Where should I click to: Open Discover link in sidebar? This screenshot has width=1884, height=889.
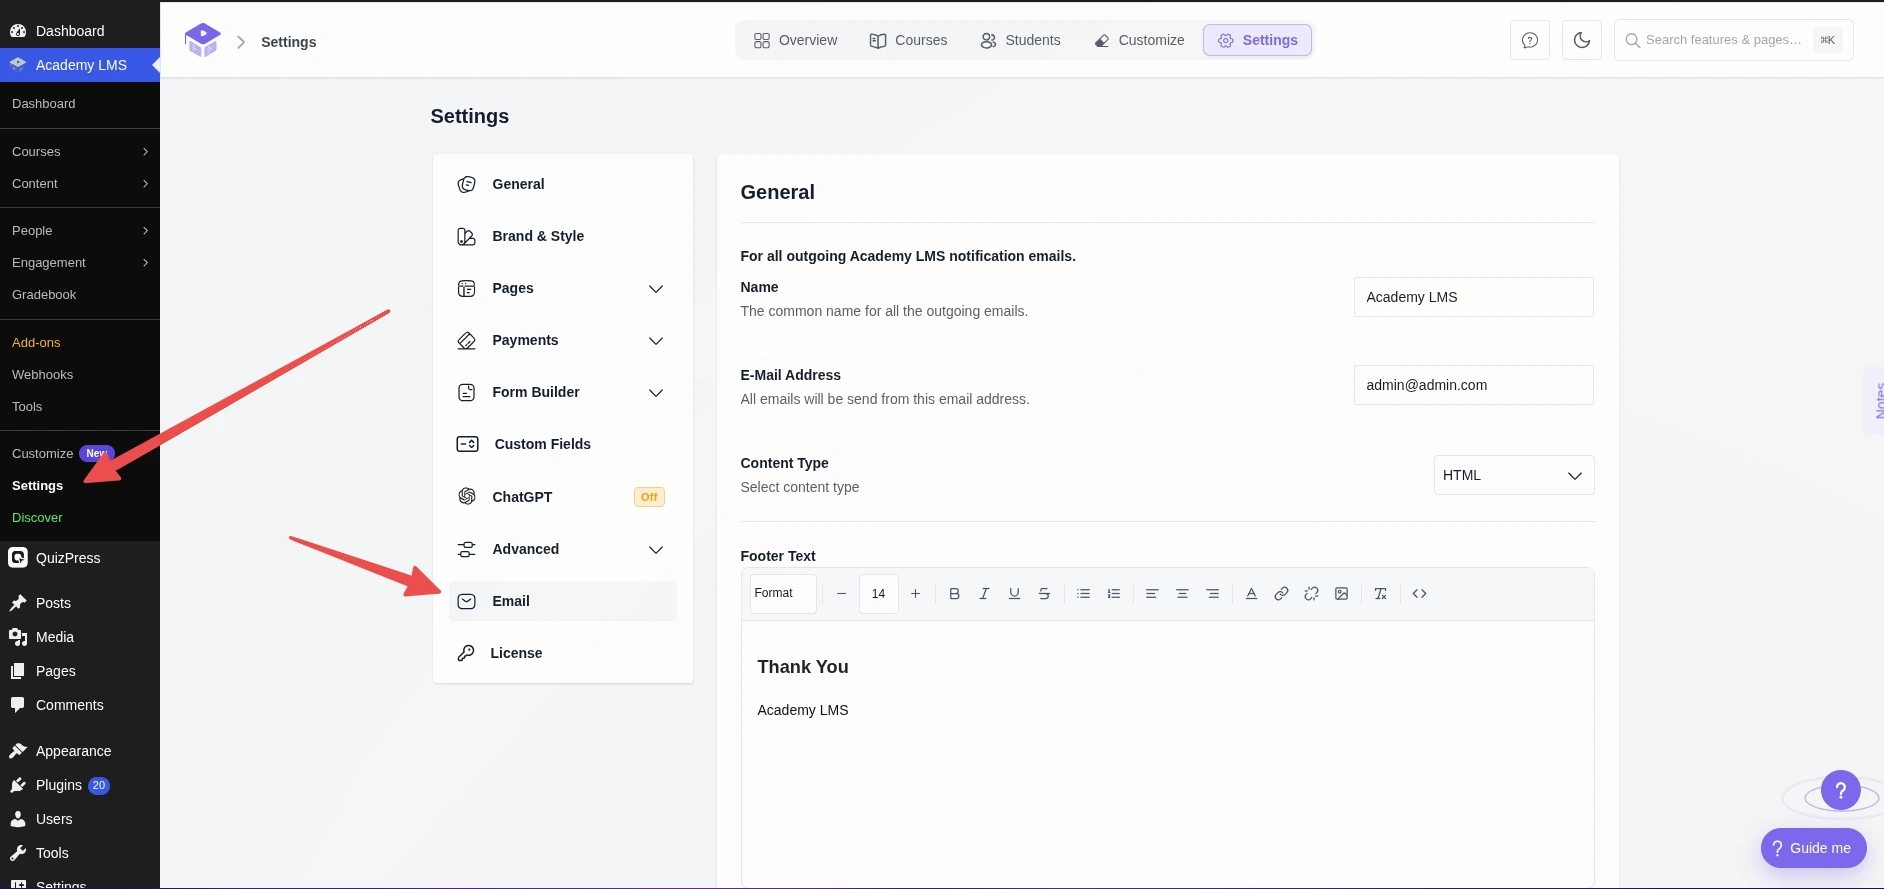(38, 518)
